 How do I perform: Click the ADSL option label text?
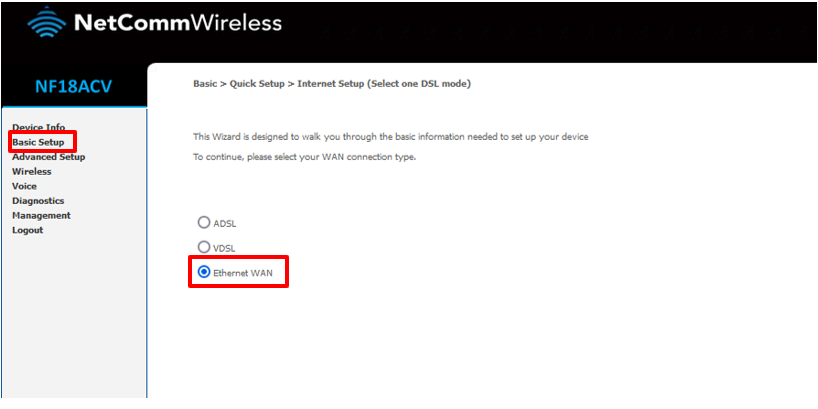click(224, 224)
